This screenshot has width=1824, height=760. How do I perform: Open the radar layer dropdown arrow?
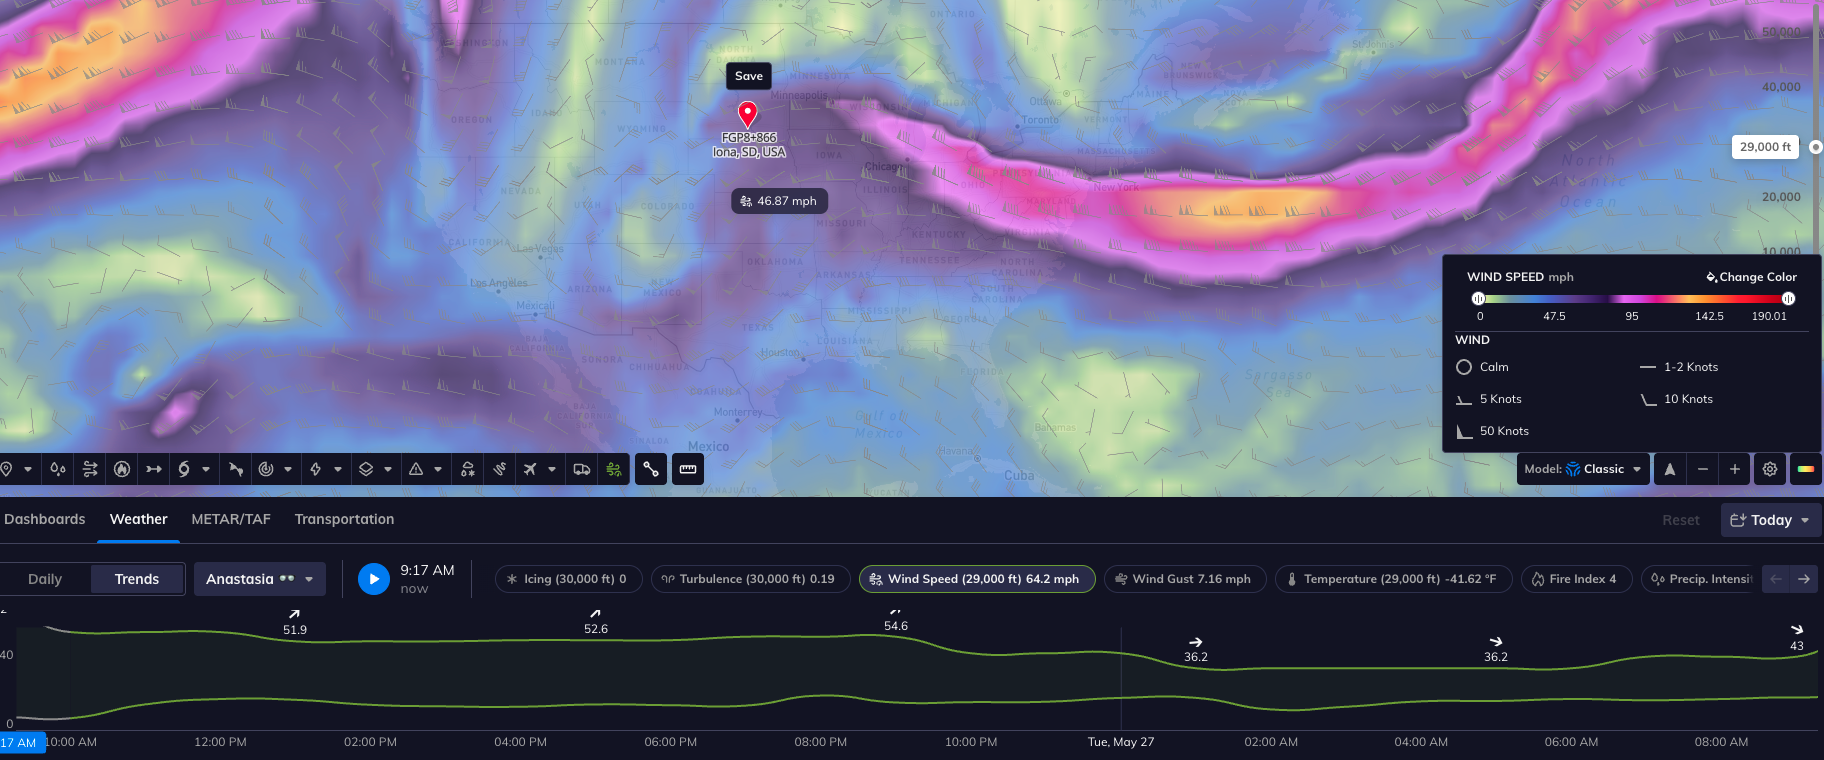point(288,469)
